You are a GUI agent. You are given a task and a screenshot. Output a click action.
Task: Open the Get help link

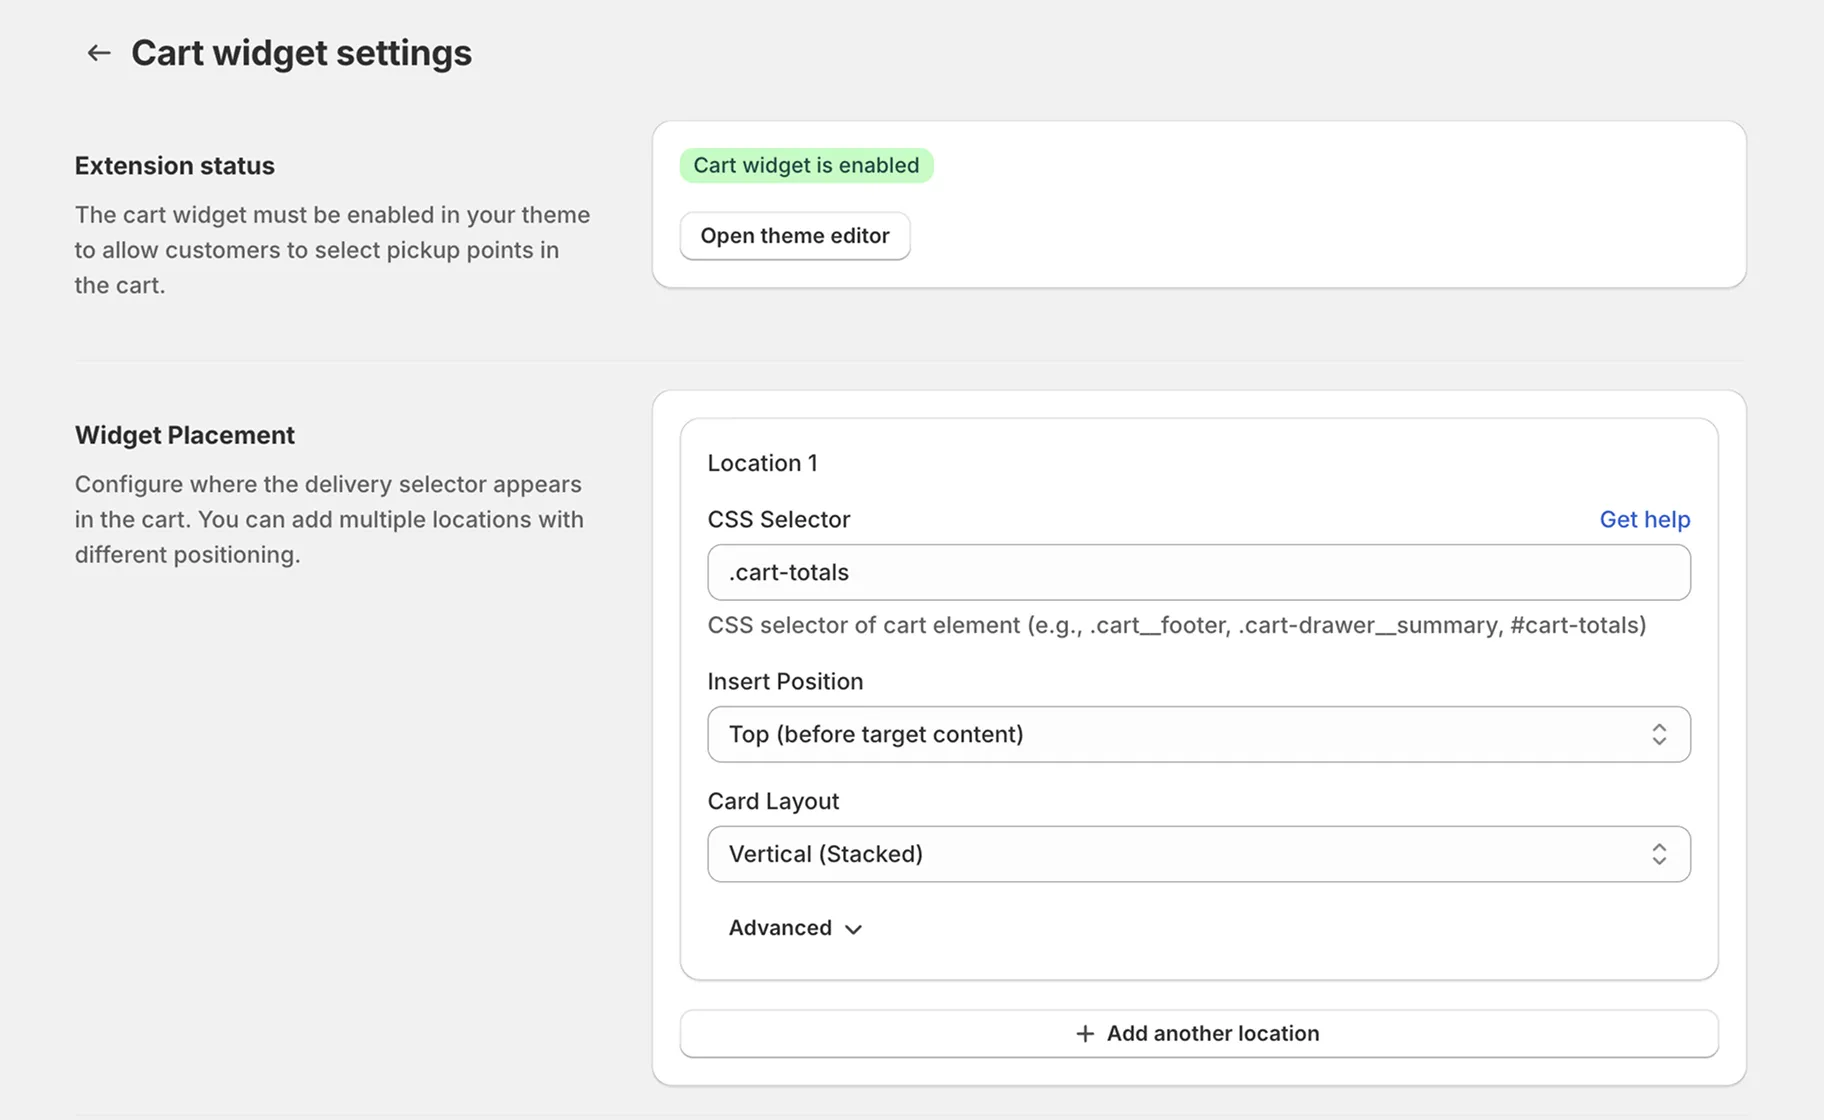(x=1644, y=519)
